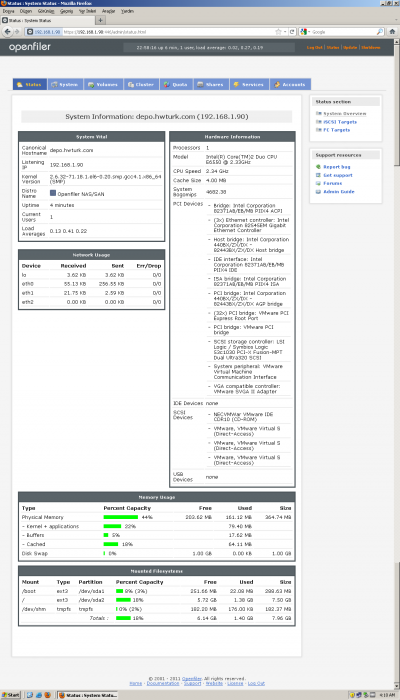Open the Görünüm menu
The height and width of the screenshot is (700, 400).
(46, 11)
